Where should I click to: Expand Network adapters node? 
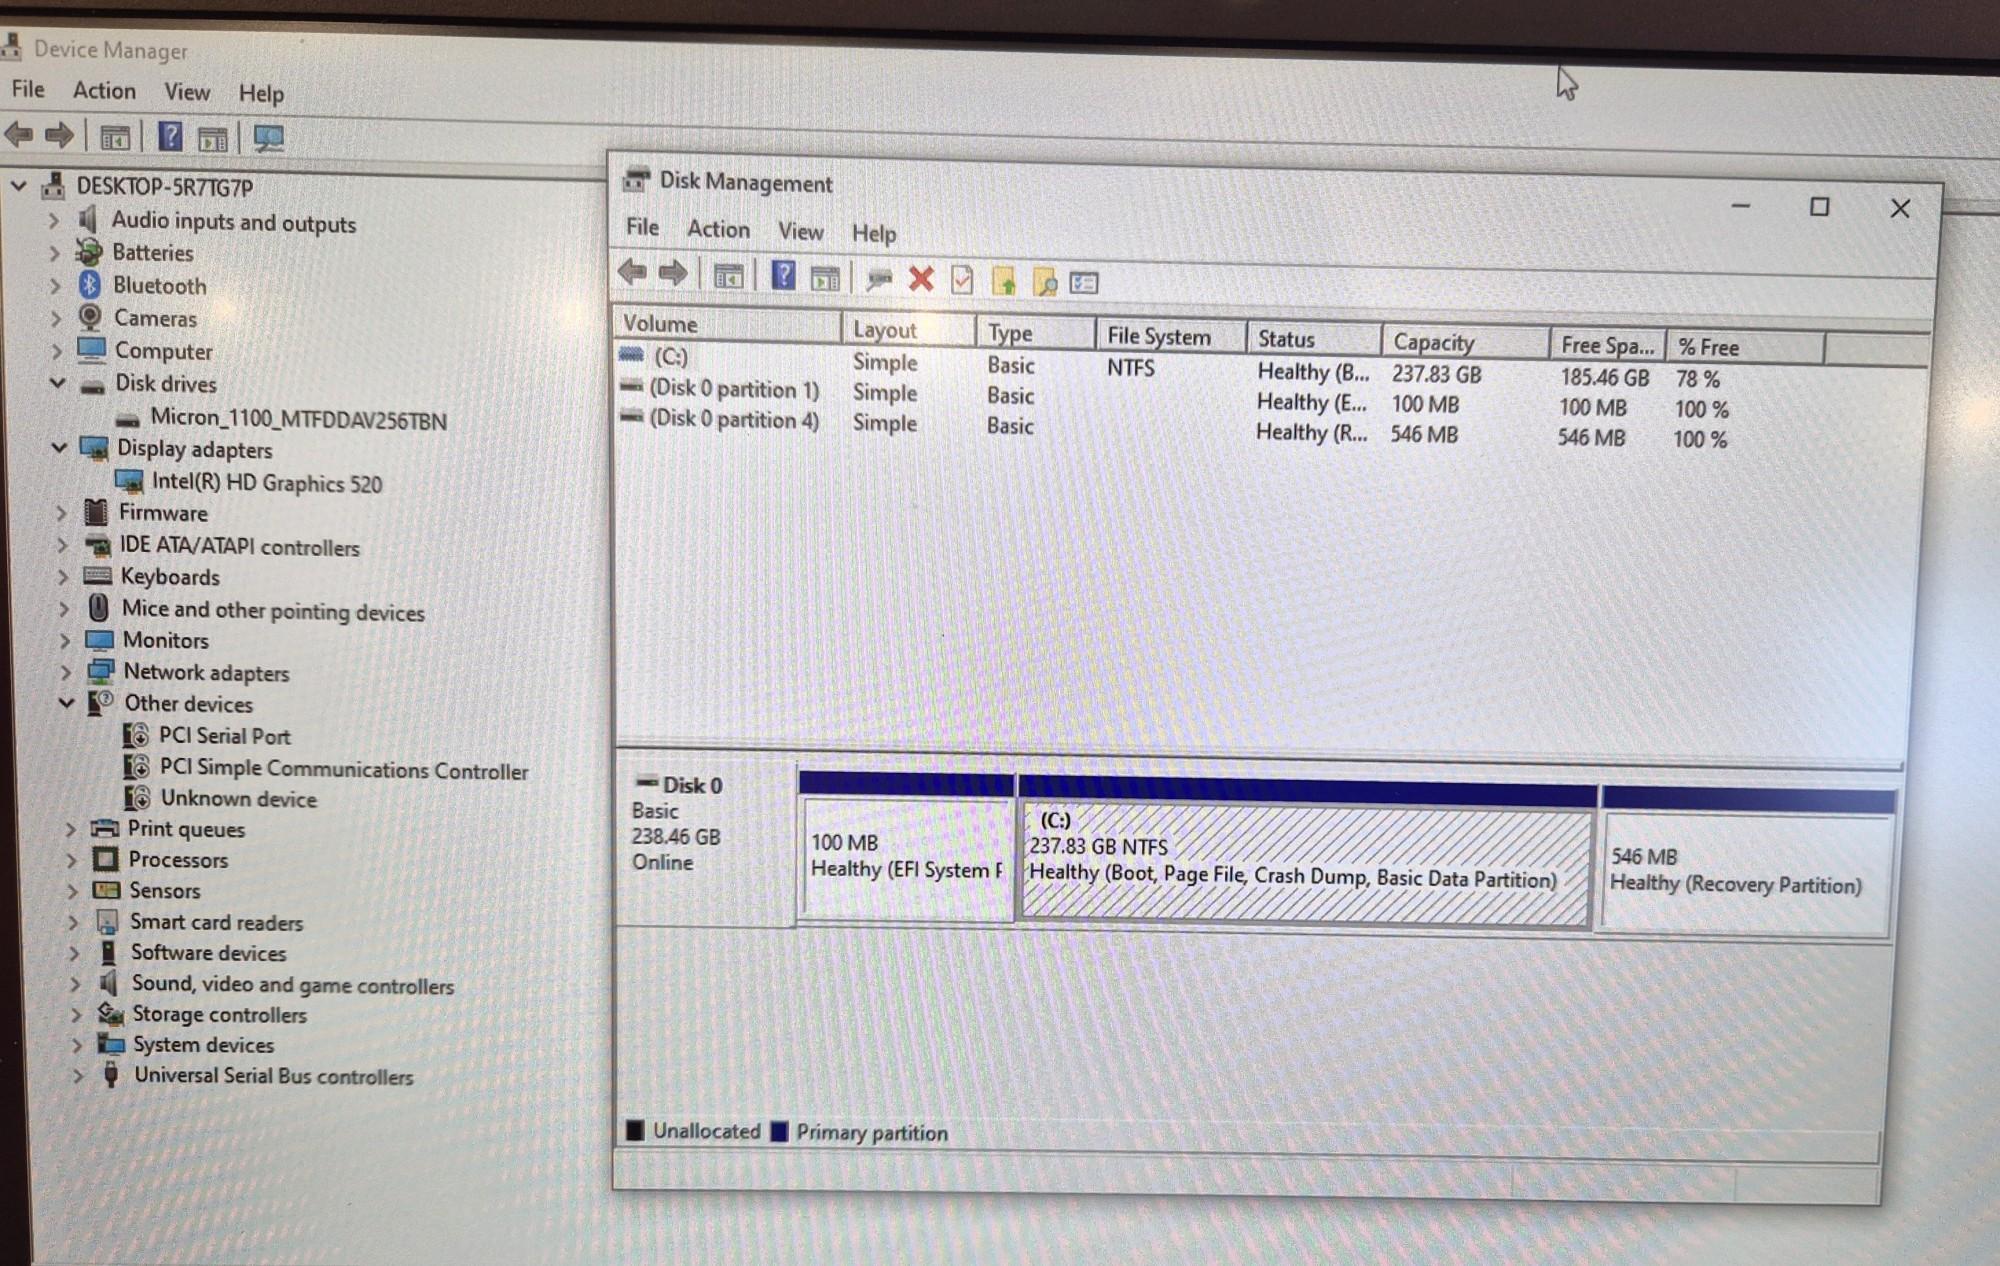(65, 672)
